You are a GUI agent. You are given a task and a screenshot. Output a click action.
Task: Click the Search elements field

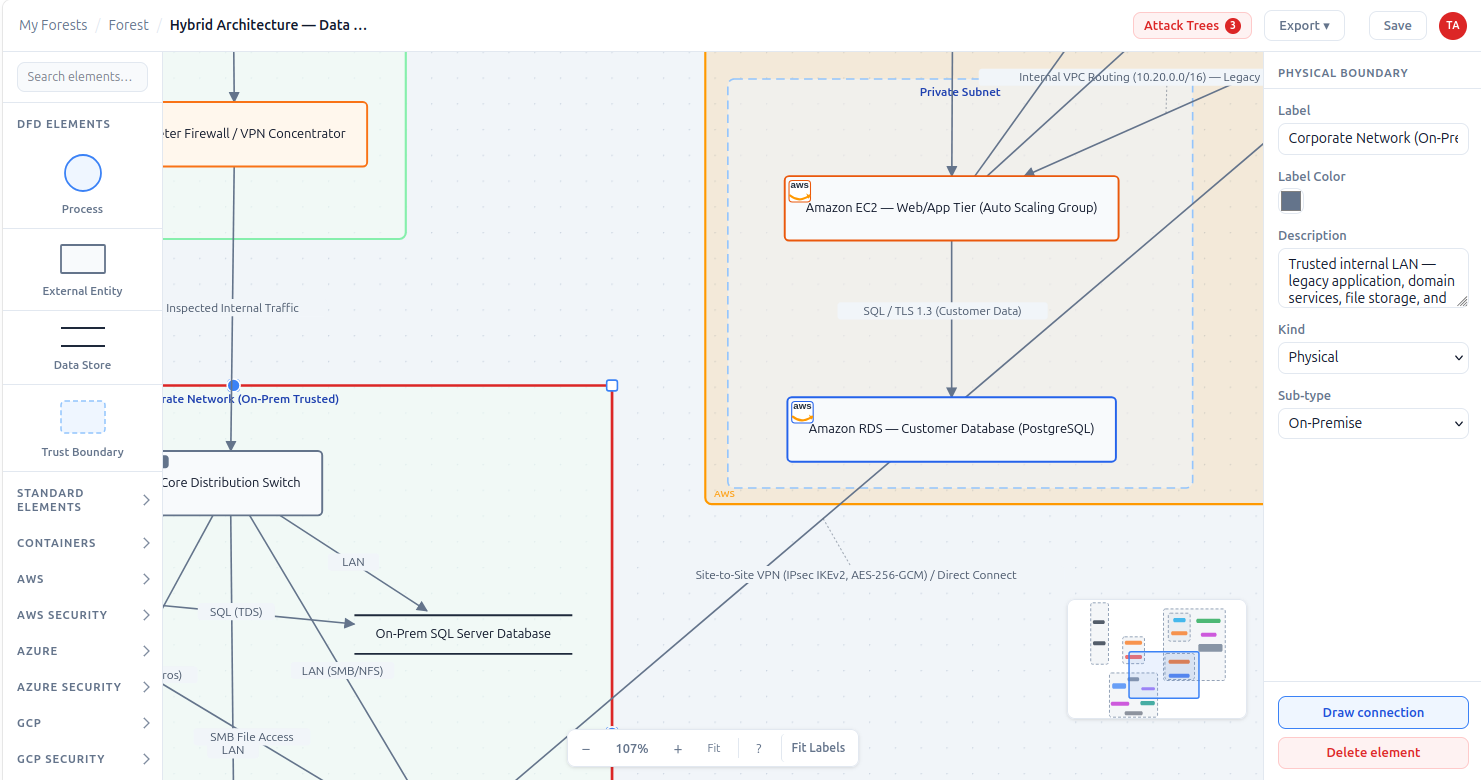(x=82, y=77)
